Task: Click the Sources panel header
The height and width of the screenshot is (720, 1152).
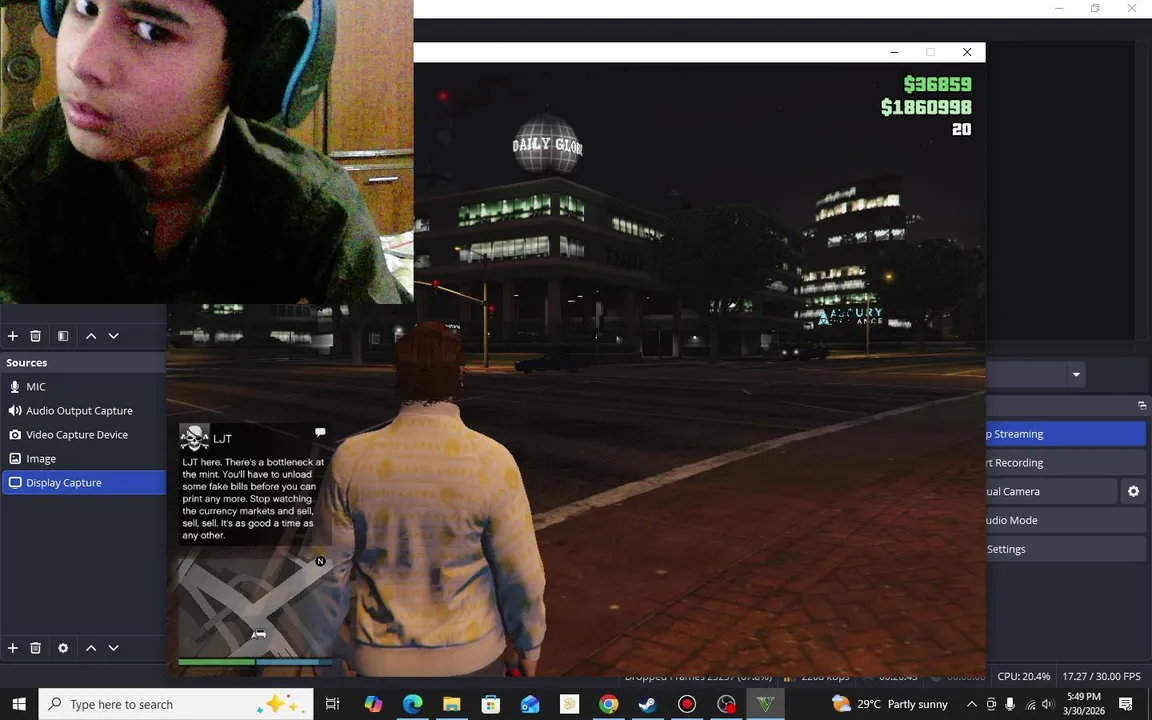Action: tap(83, 362)
